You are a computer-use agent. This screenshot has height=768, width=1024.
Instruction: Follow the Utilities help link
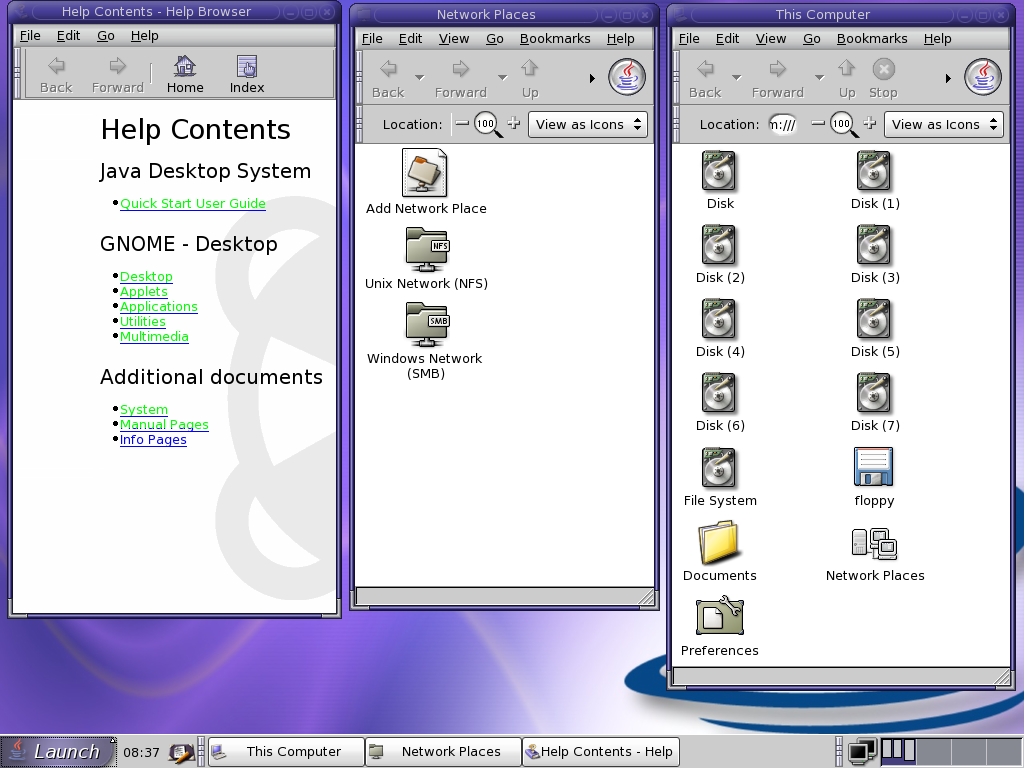(142, 321)
